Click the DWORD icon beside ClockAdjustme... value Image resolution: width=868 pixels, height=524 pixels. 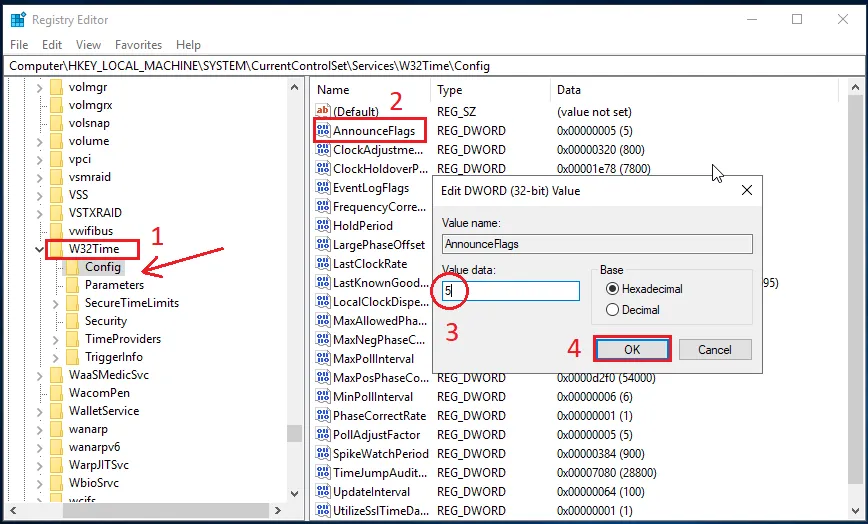coord(323,149)
